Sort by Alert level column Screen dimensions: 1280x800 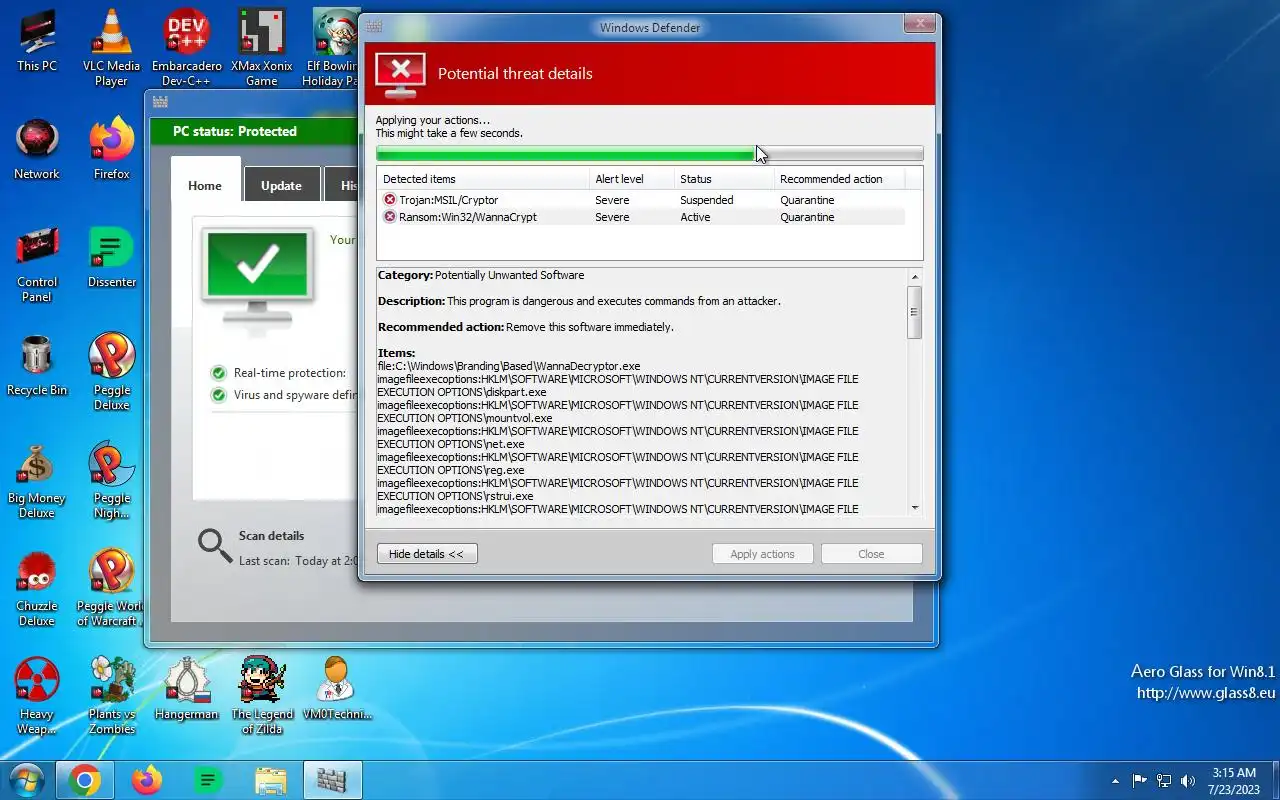tap(631, 179)
